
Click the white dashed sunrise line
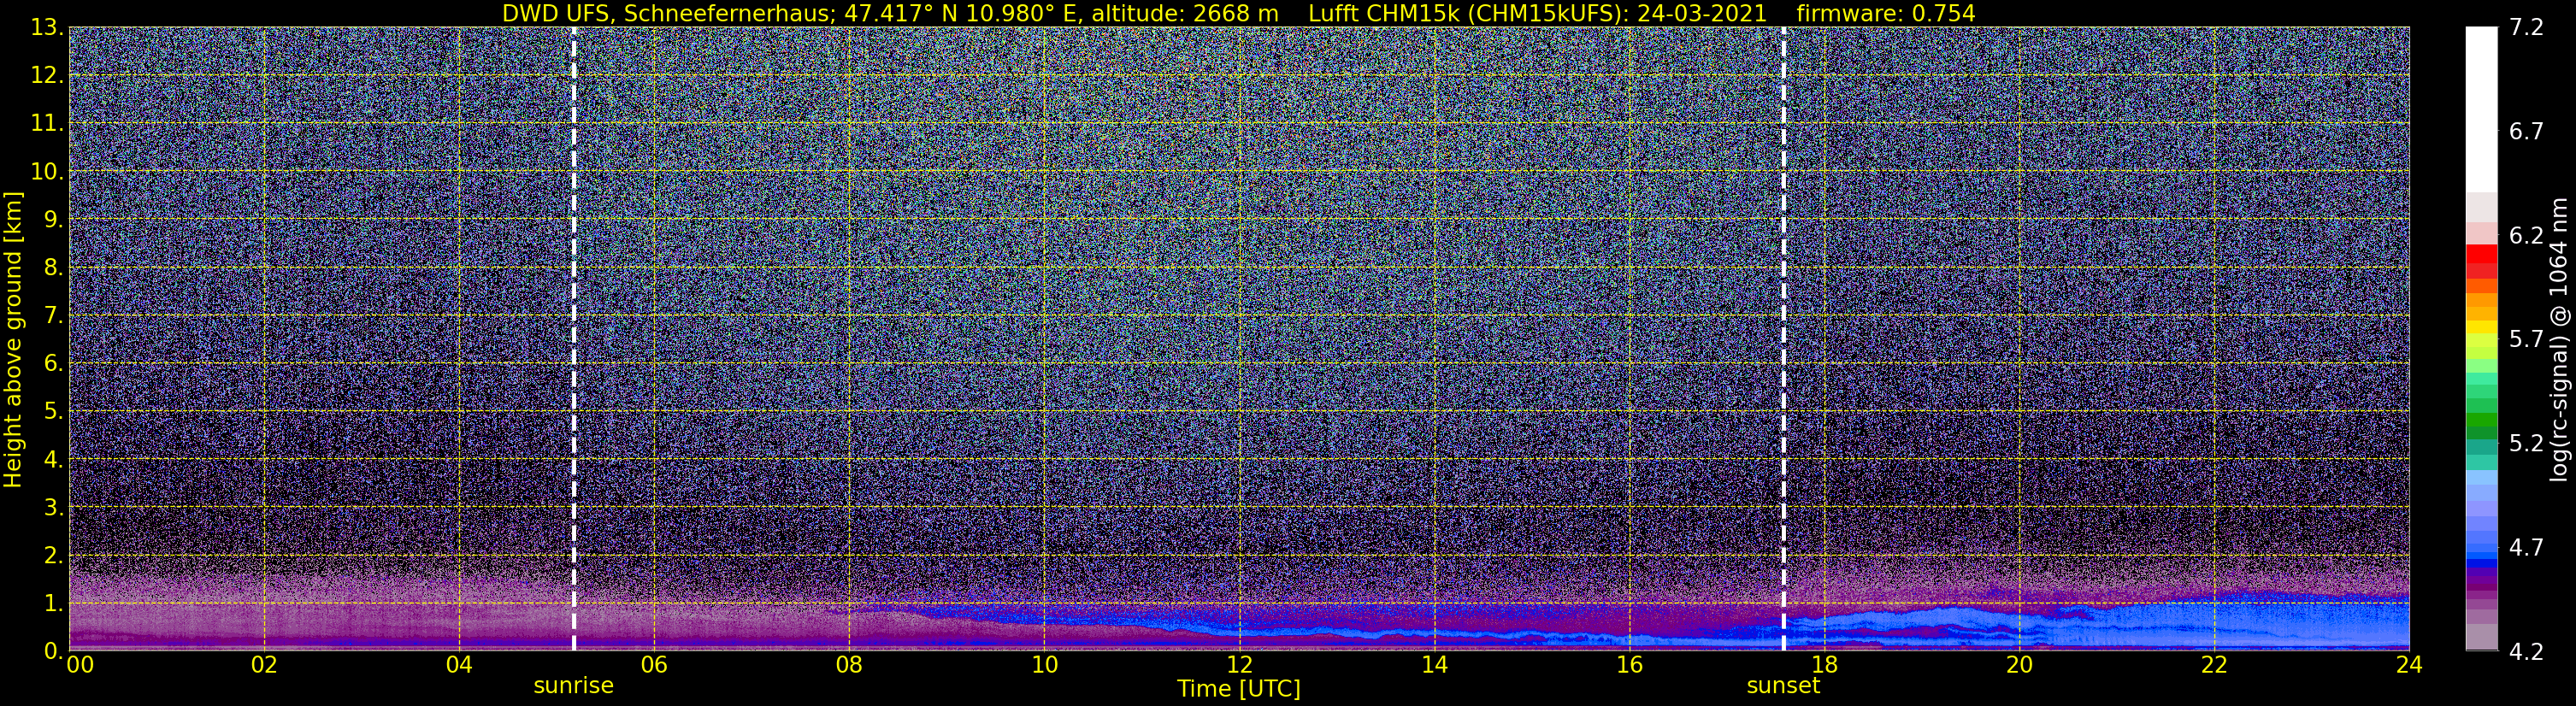[x=573, y=339]
